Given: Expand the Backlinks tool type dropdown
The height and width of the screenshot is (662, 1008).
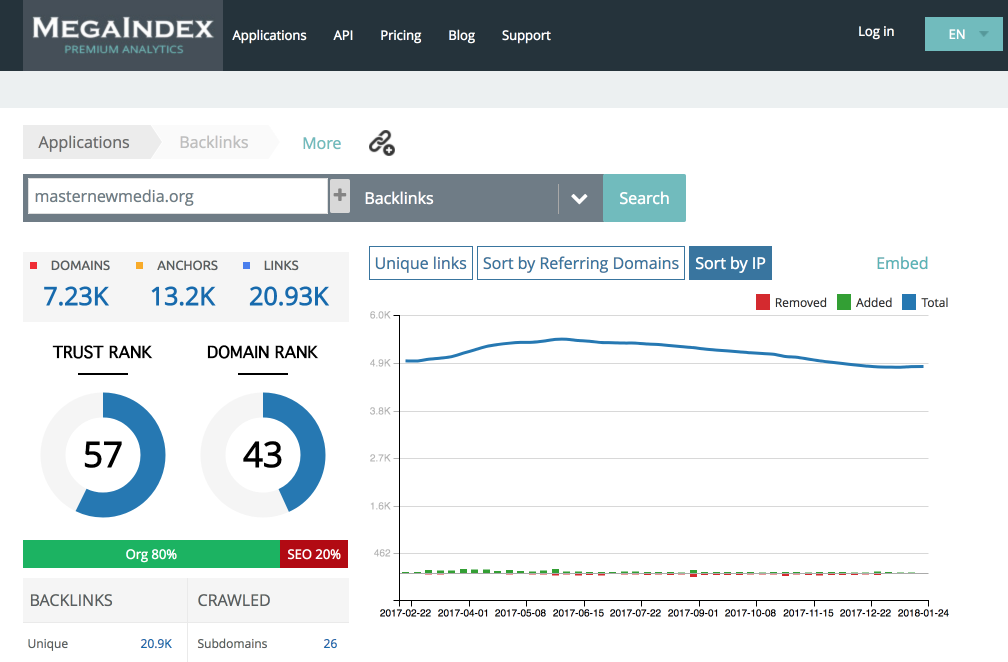Looking at the screenshot, I should coord(579,199).
